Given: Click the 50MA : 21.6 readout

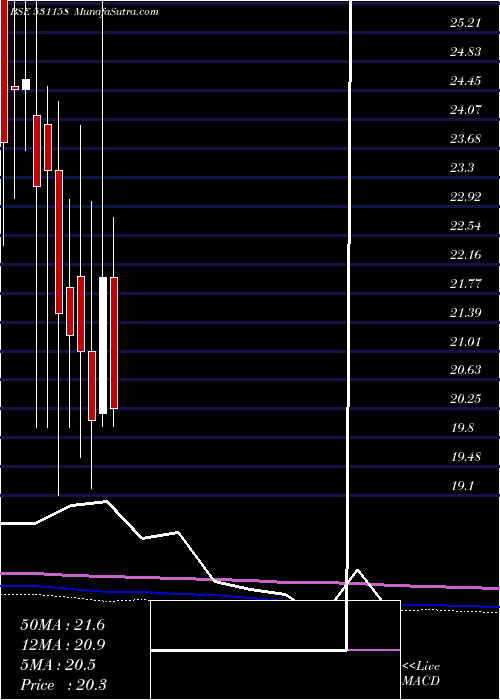Looking at the screenshot, I should [62, 625].
